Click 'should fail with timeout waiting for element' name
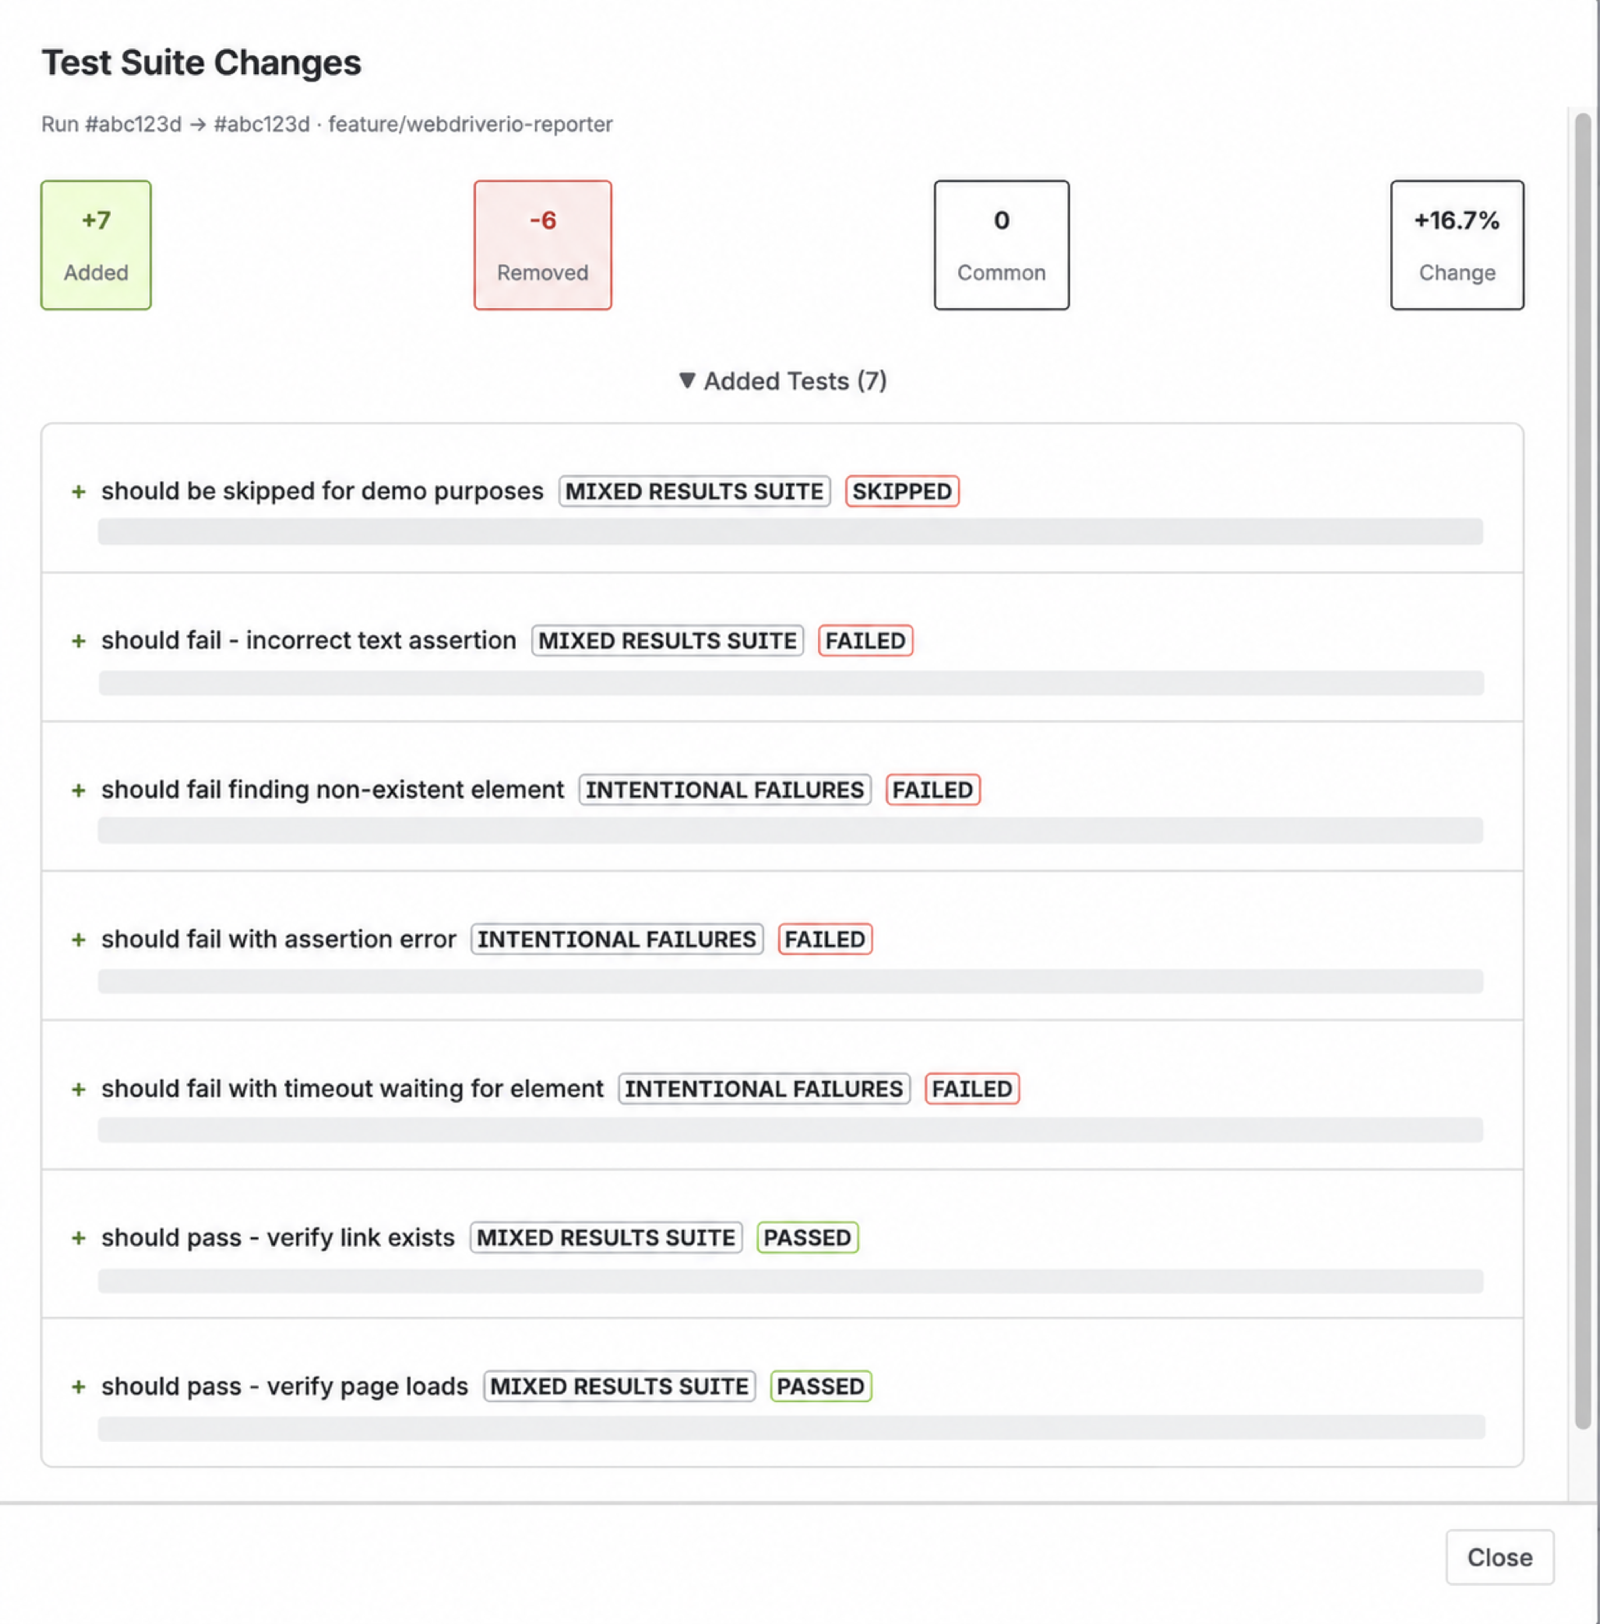Image resolution: width=1600 pixels, height=1624 pixels. (353, 1088)
